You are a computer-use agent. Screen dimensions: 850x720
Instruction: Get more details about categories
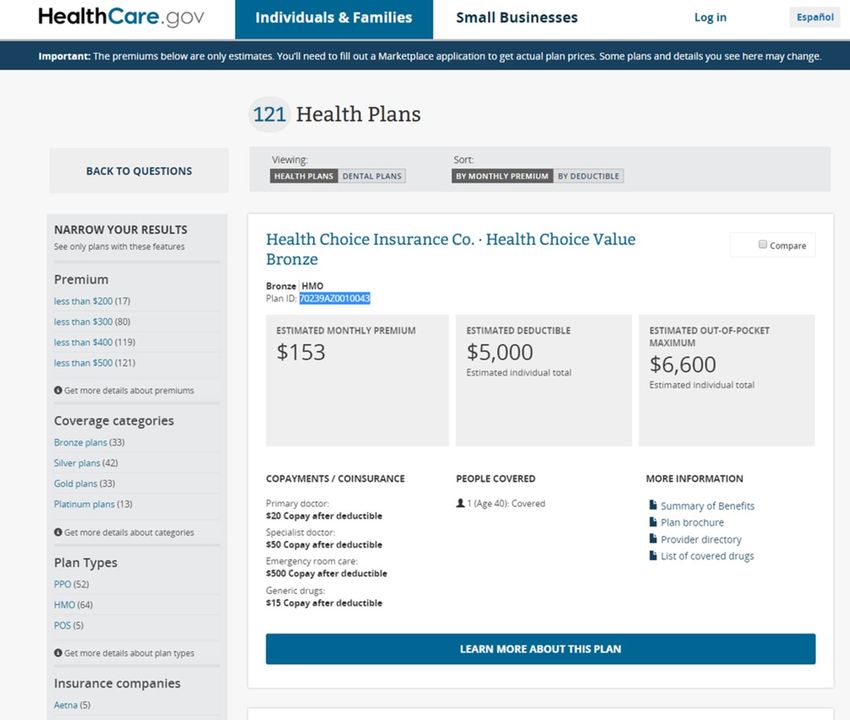tap(129, 532)
